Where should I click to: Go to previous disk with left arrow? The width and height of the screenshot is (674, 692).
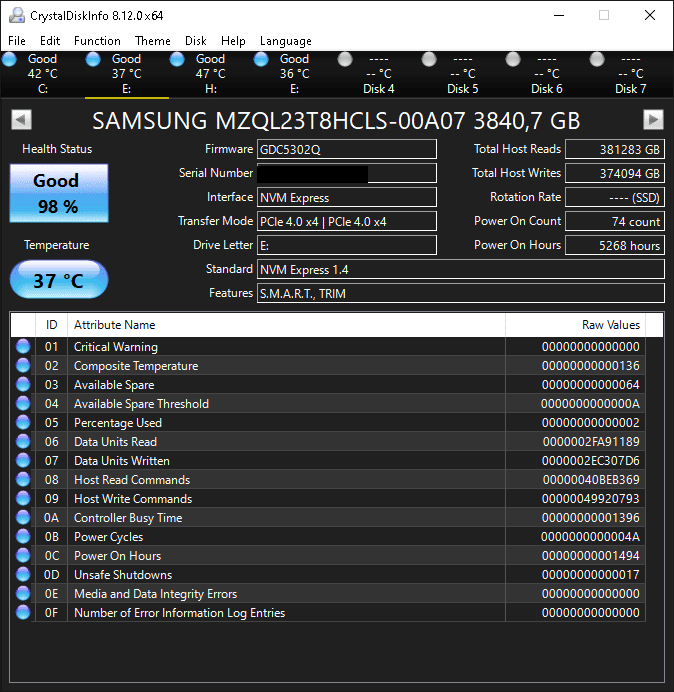coord(21,119)
